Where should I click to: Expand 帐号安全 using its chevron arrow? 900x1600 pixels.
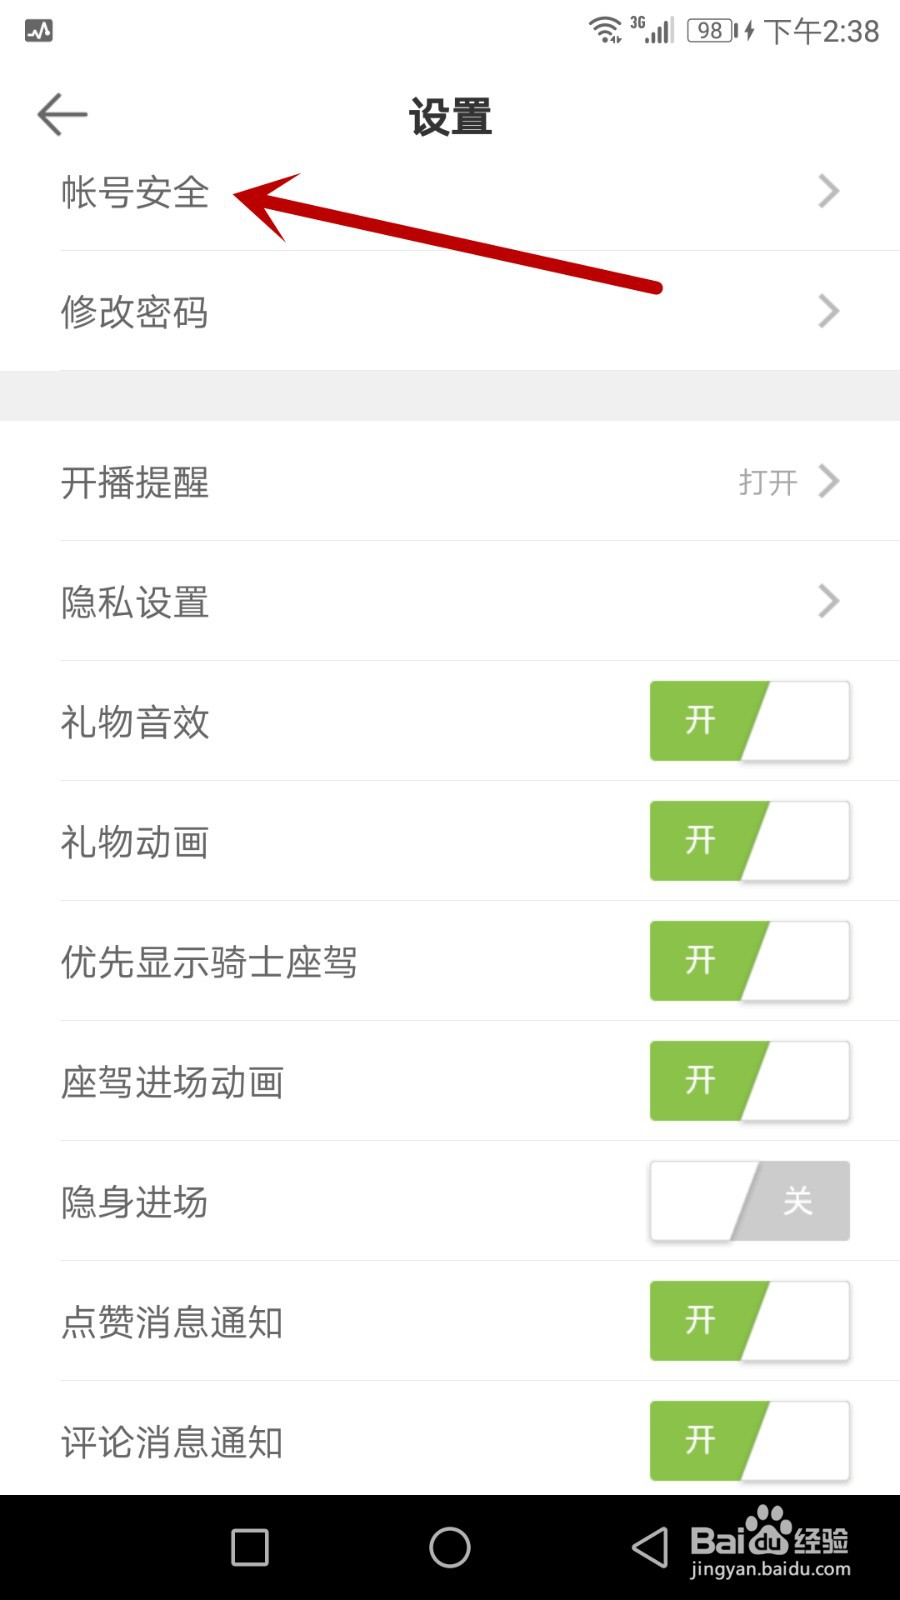828,191
